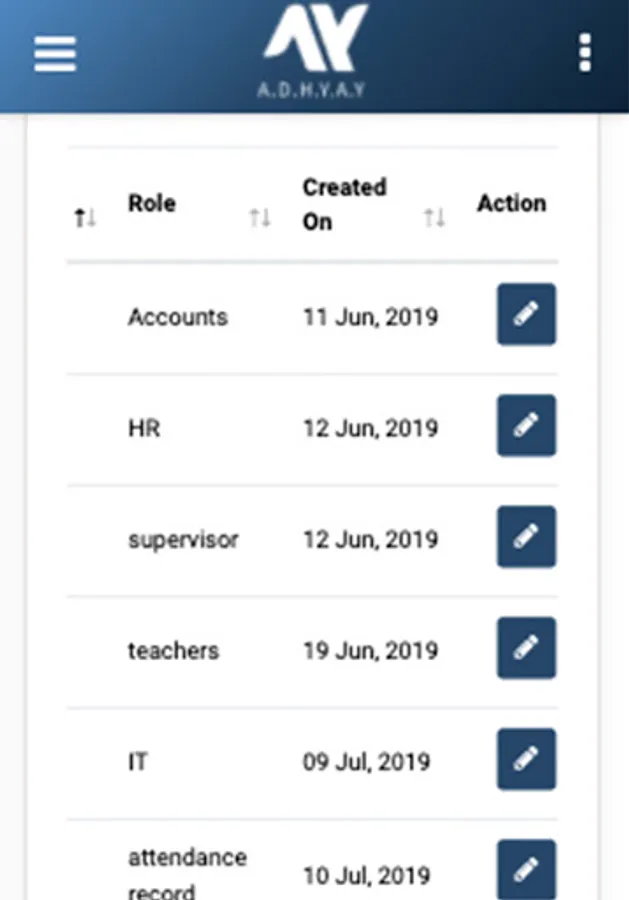
Task: Toggle sort arrows beside Created On
Action: click(x=434, y=217)
